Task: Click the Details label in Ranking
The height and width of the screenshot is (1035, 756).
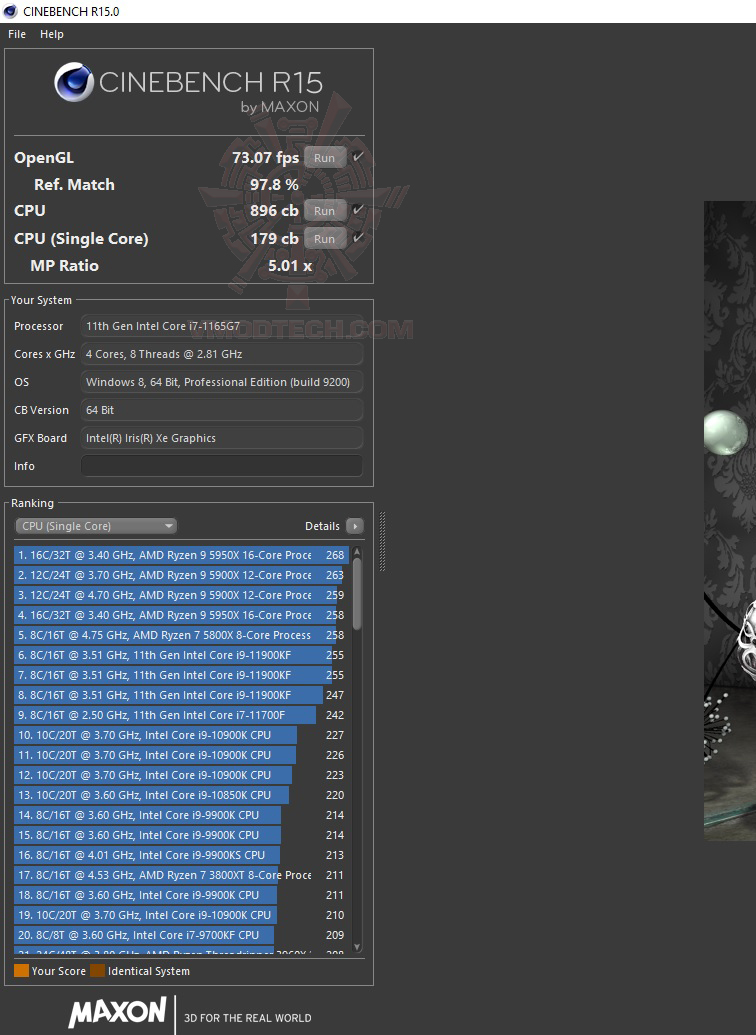Action: pos(322,526)
